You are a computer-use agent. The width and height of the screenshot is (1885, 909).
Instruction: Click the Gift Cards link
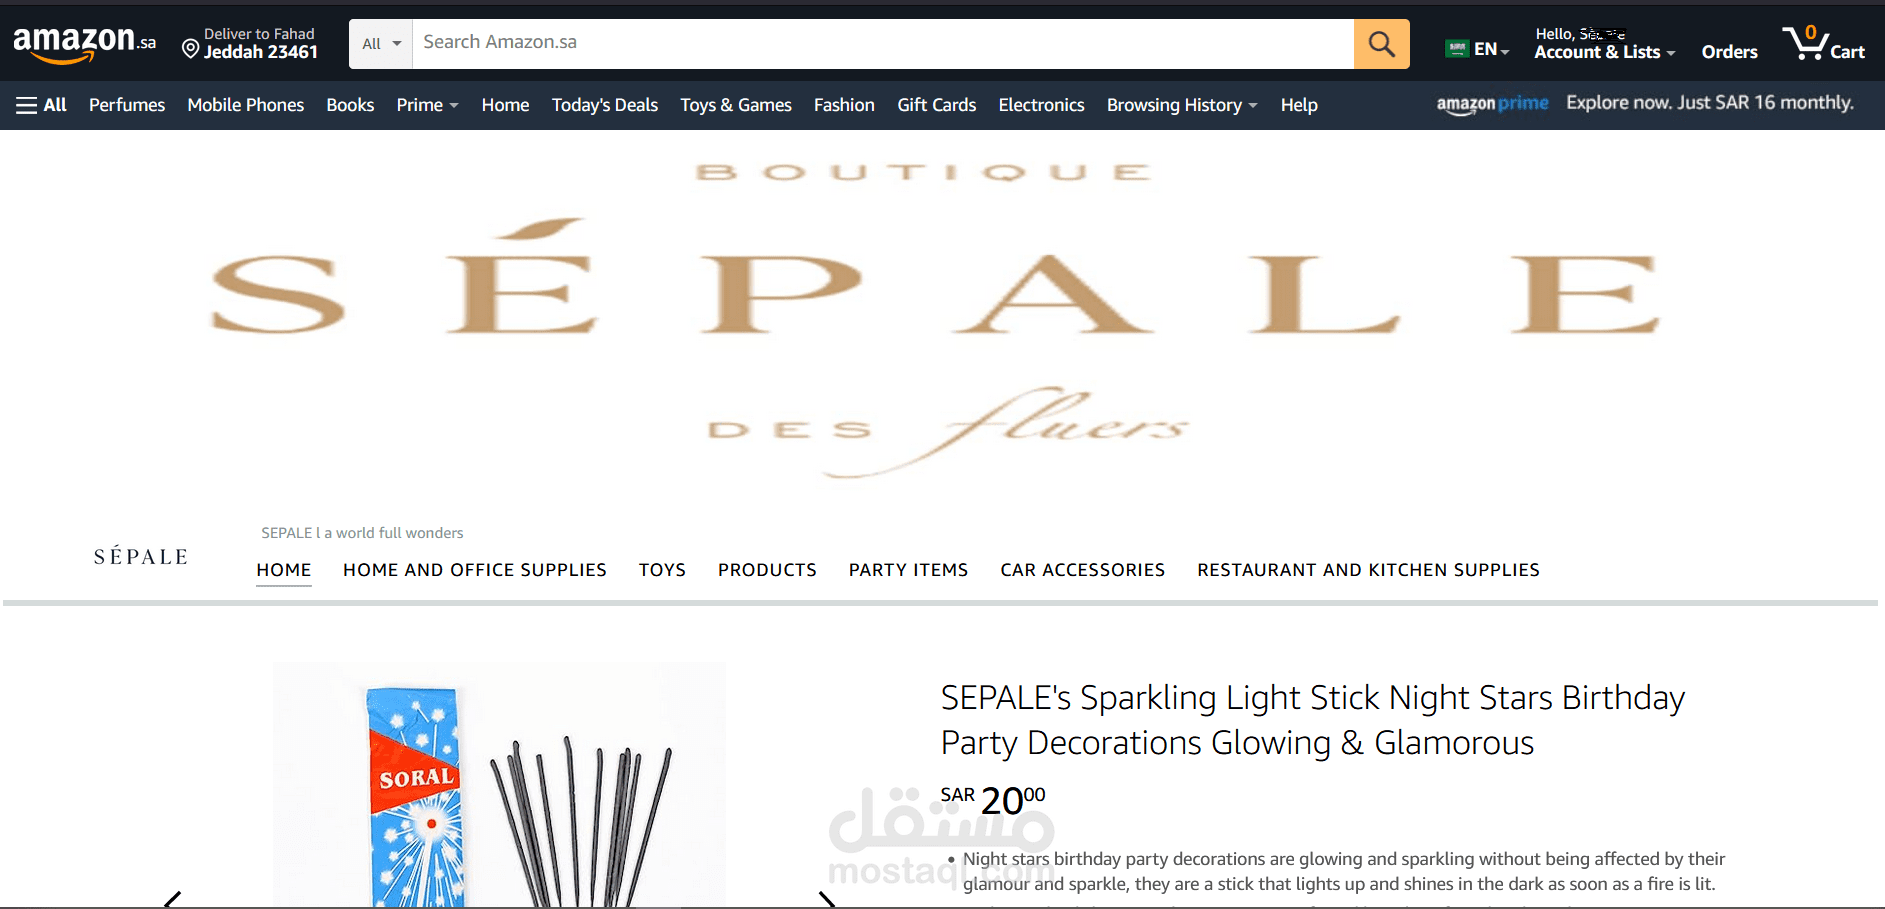[x=936, y=105]
